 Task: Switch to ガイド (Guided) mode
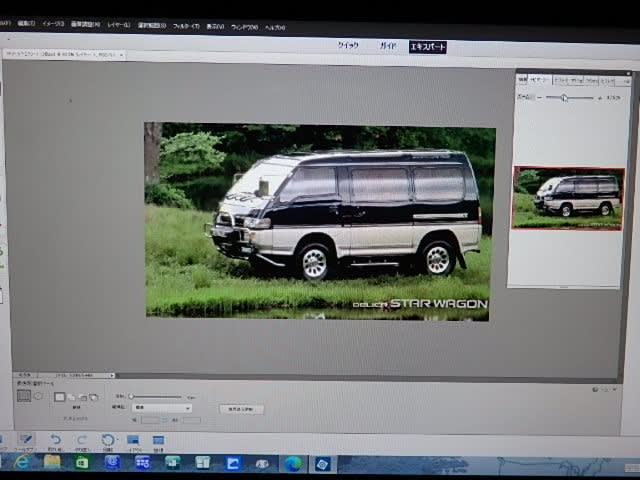(x=388, y=46)
